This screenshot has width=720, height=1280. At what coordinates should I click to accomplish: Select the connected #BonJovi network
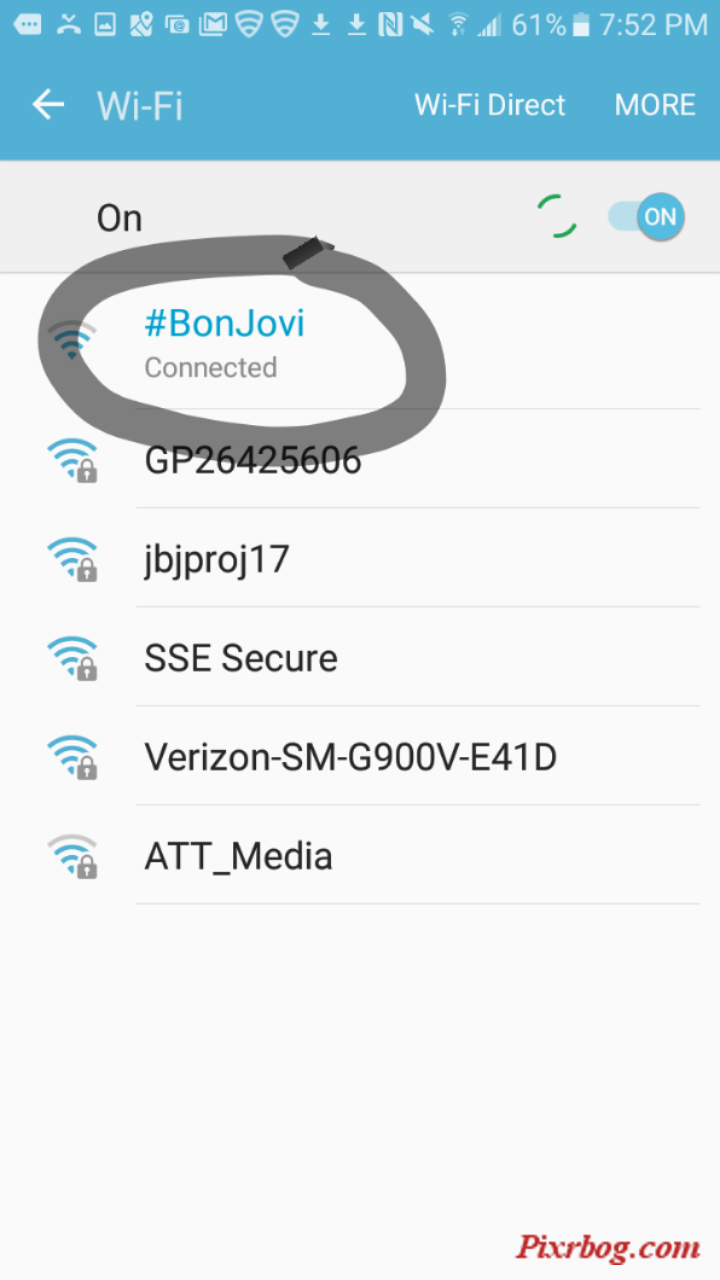(360, 341)
